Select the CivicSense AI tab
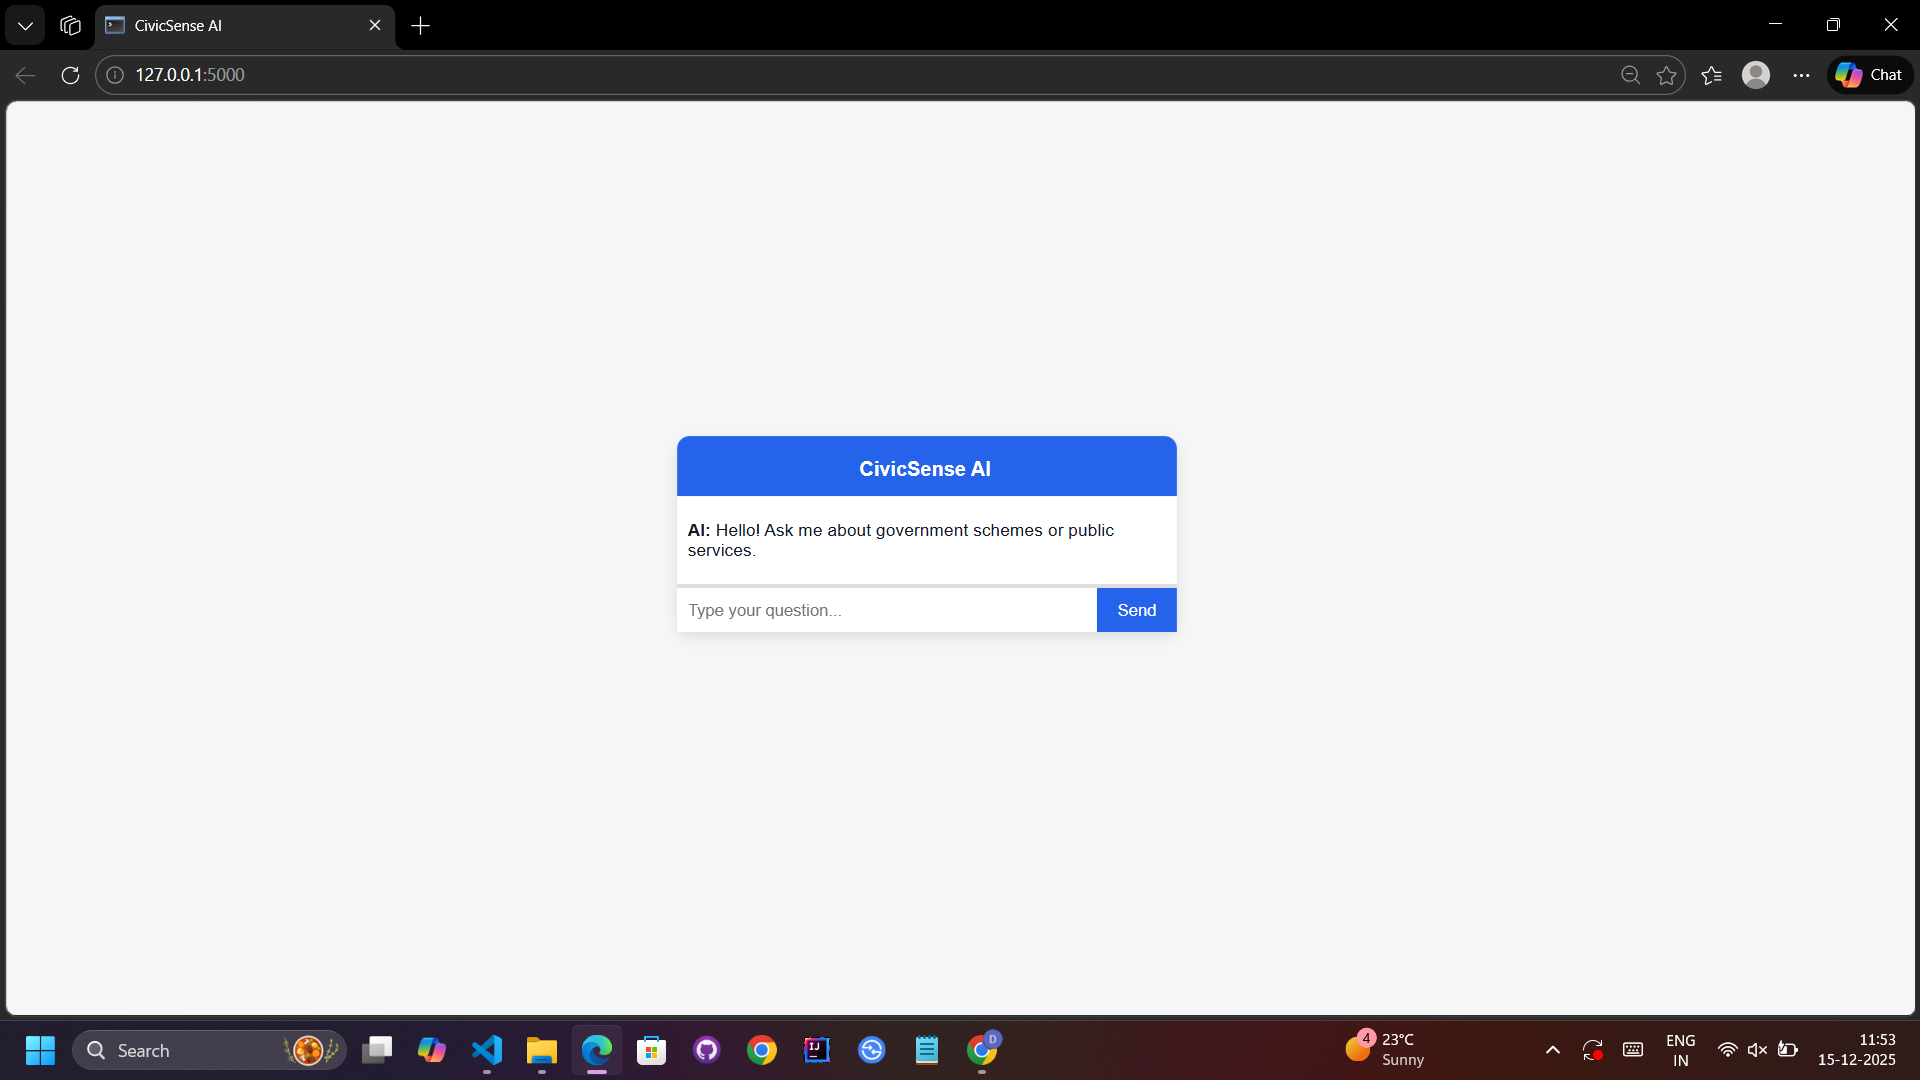Screen dimensions: 1920x1080 click(230, 26)
